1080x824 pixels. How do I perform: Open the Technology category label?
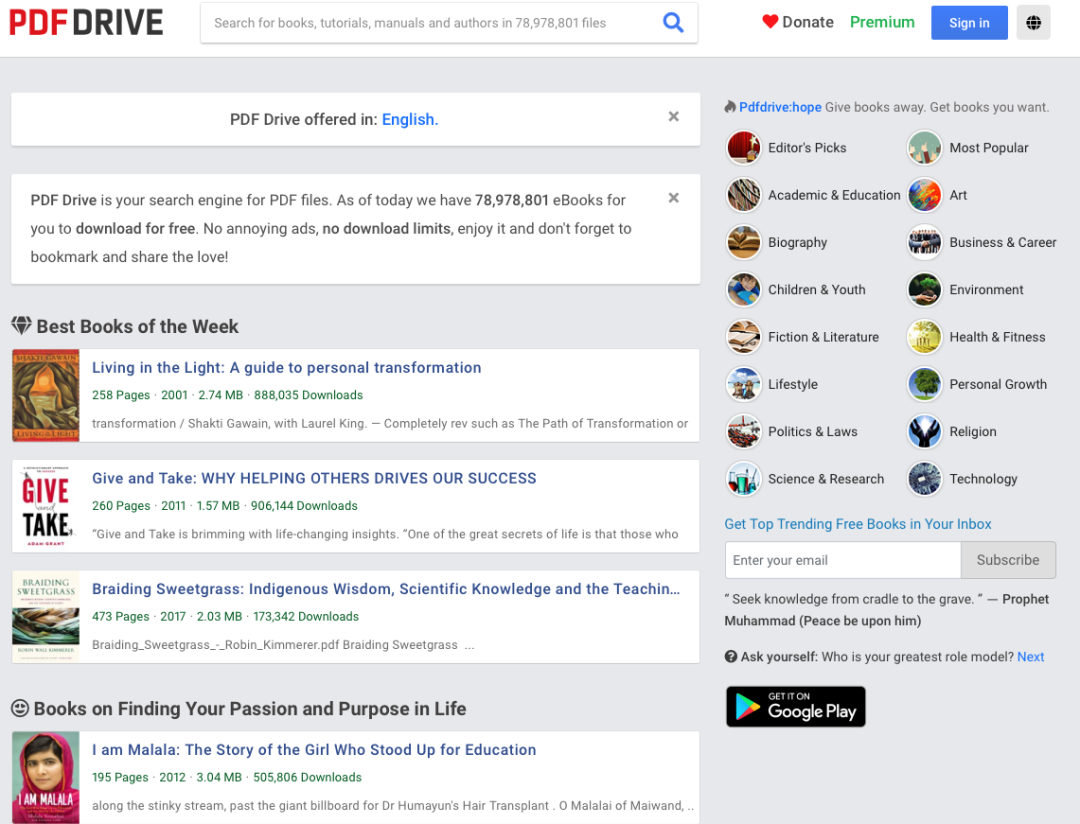pyautogui.click(x=983, y=479)
